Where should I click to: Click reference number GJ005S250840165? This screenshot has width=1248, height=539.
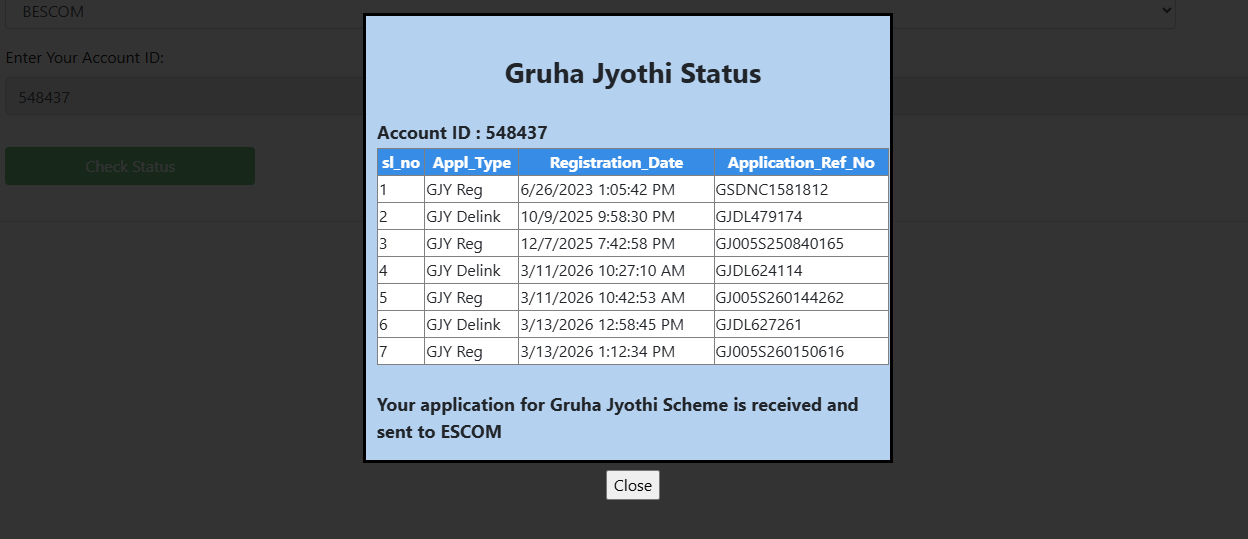coord(780,244)
